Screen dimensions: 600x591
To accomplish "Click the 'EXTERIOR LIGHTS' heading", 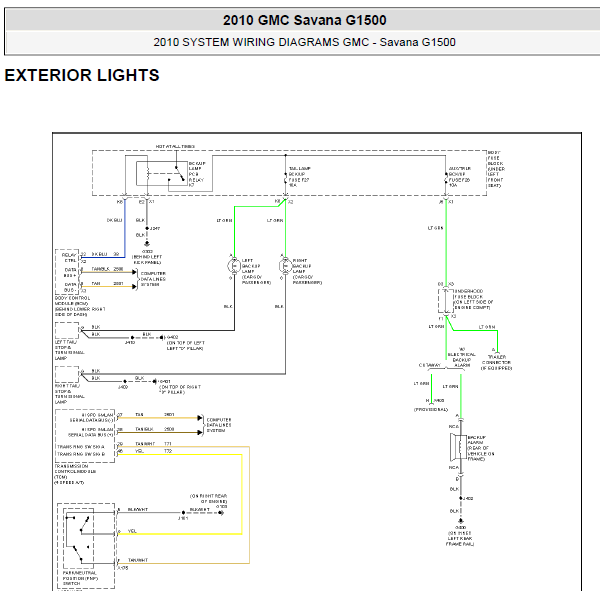I will click(82, 75).
